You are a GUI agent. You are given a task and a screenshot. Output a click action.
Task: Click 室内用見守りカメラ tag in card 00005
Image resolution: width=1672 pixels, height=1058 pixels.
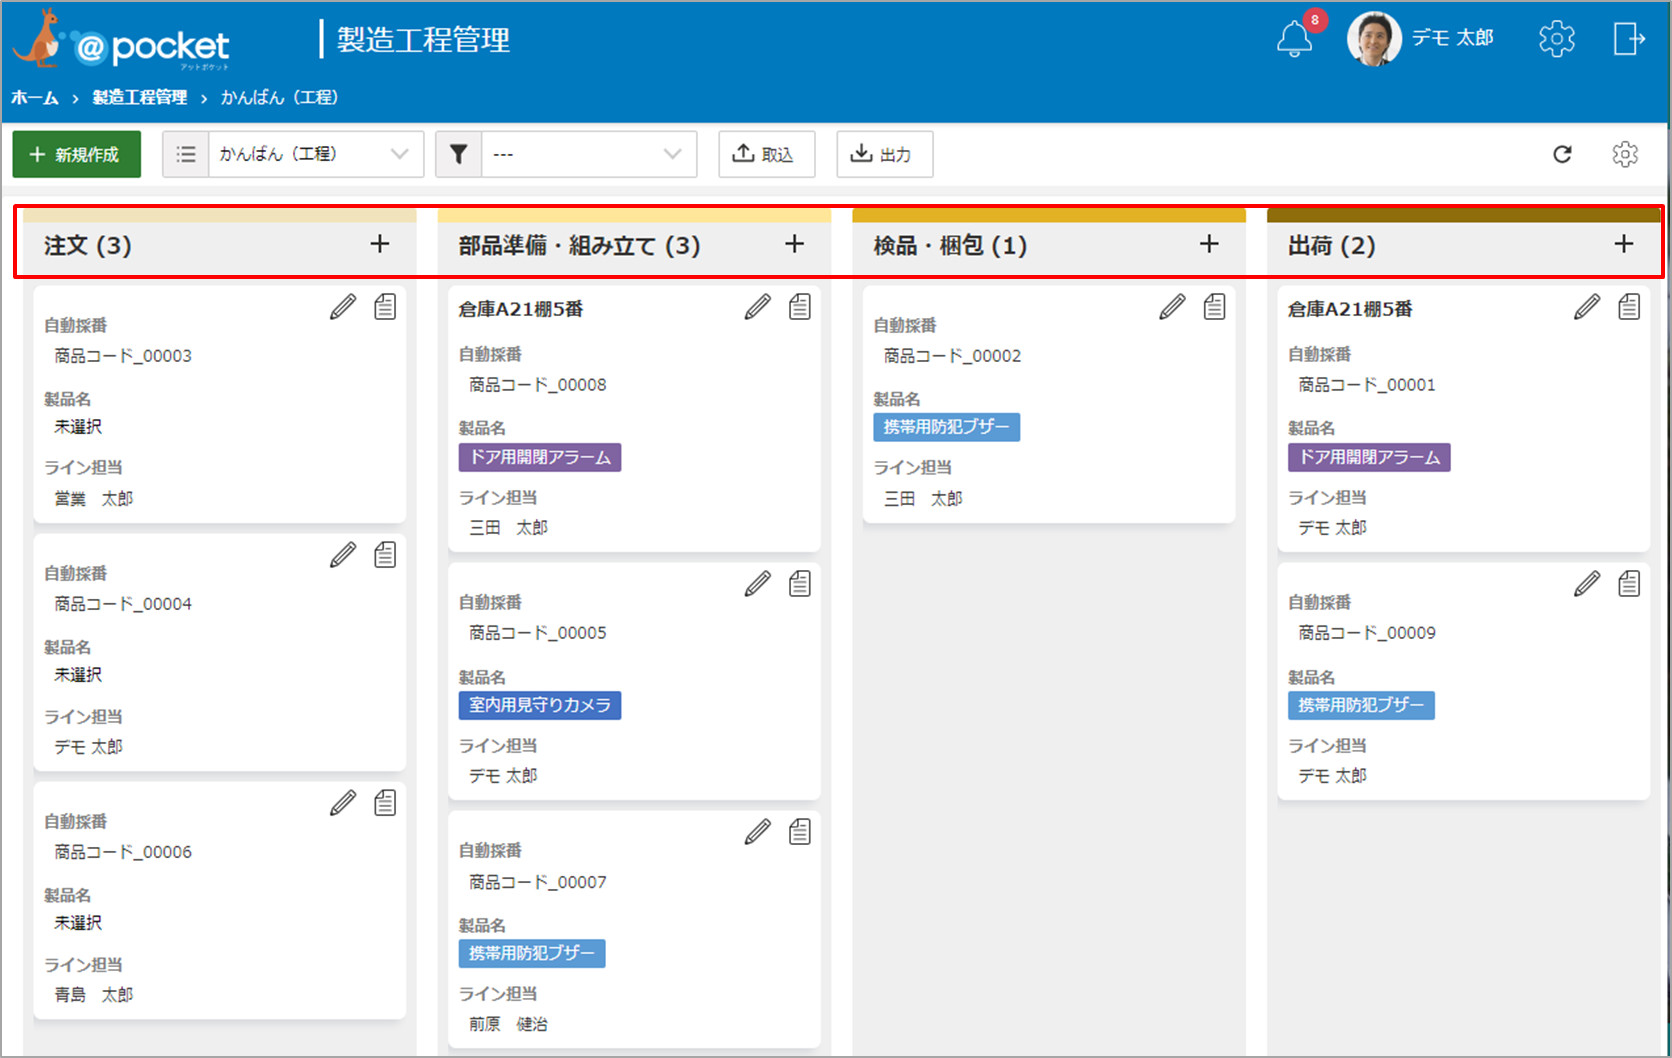tap(540, 705)
